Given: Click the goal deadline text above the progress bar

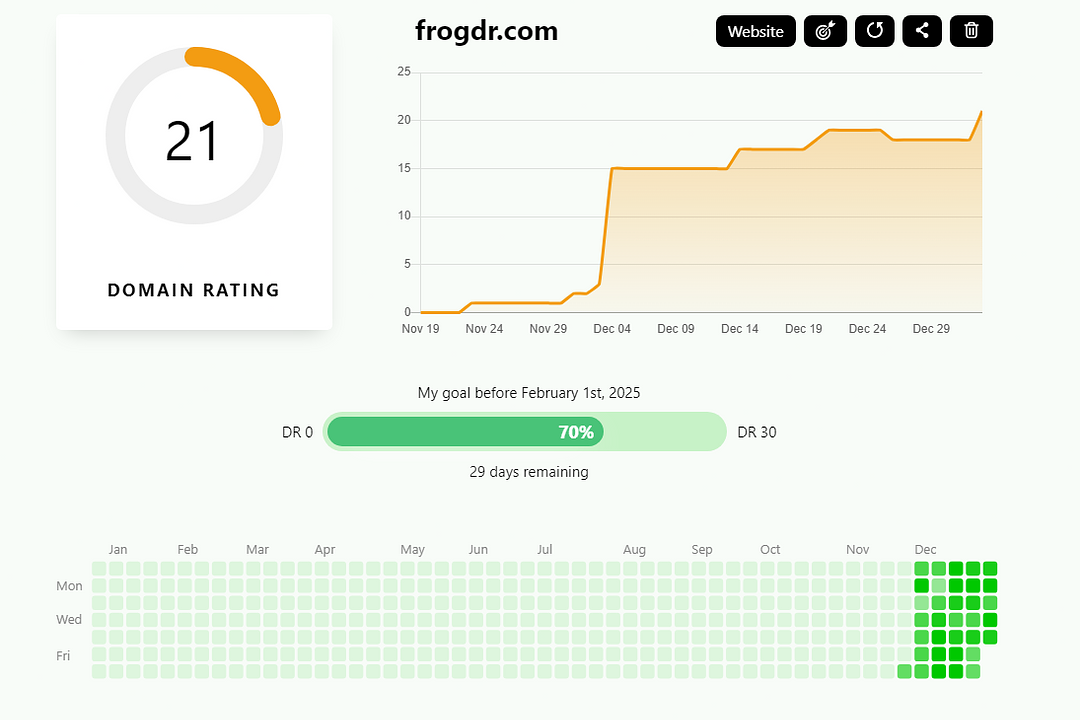Looking at the screenshot, I should point(529,392).
